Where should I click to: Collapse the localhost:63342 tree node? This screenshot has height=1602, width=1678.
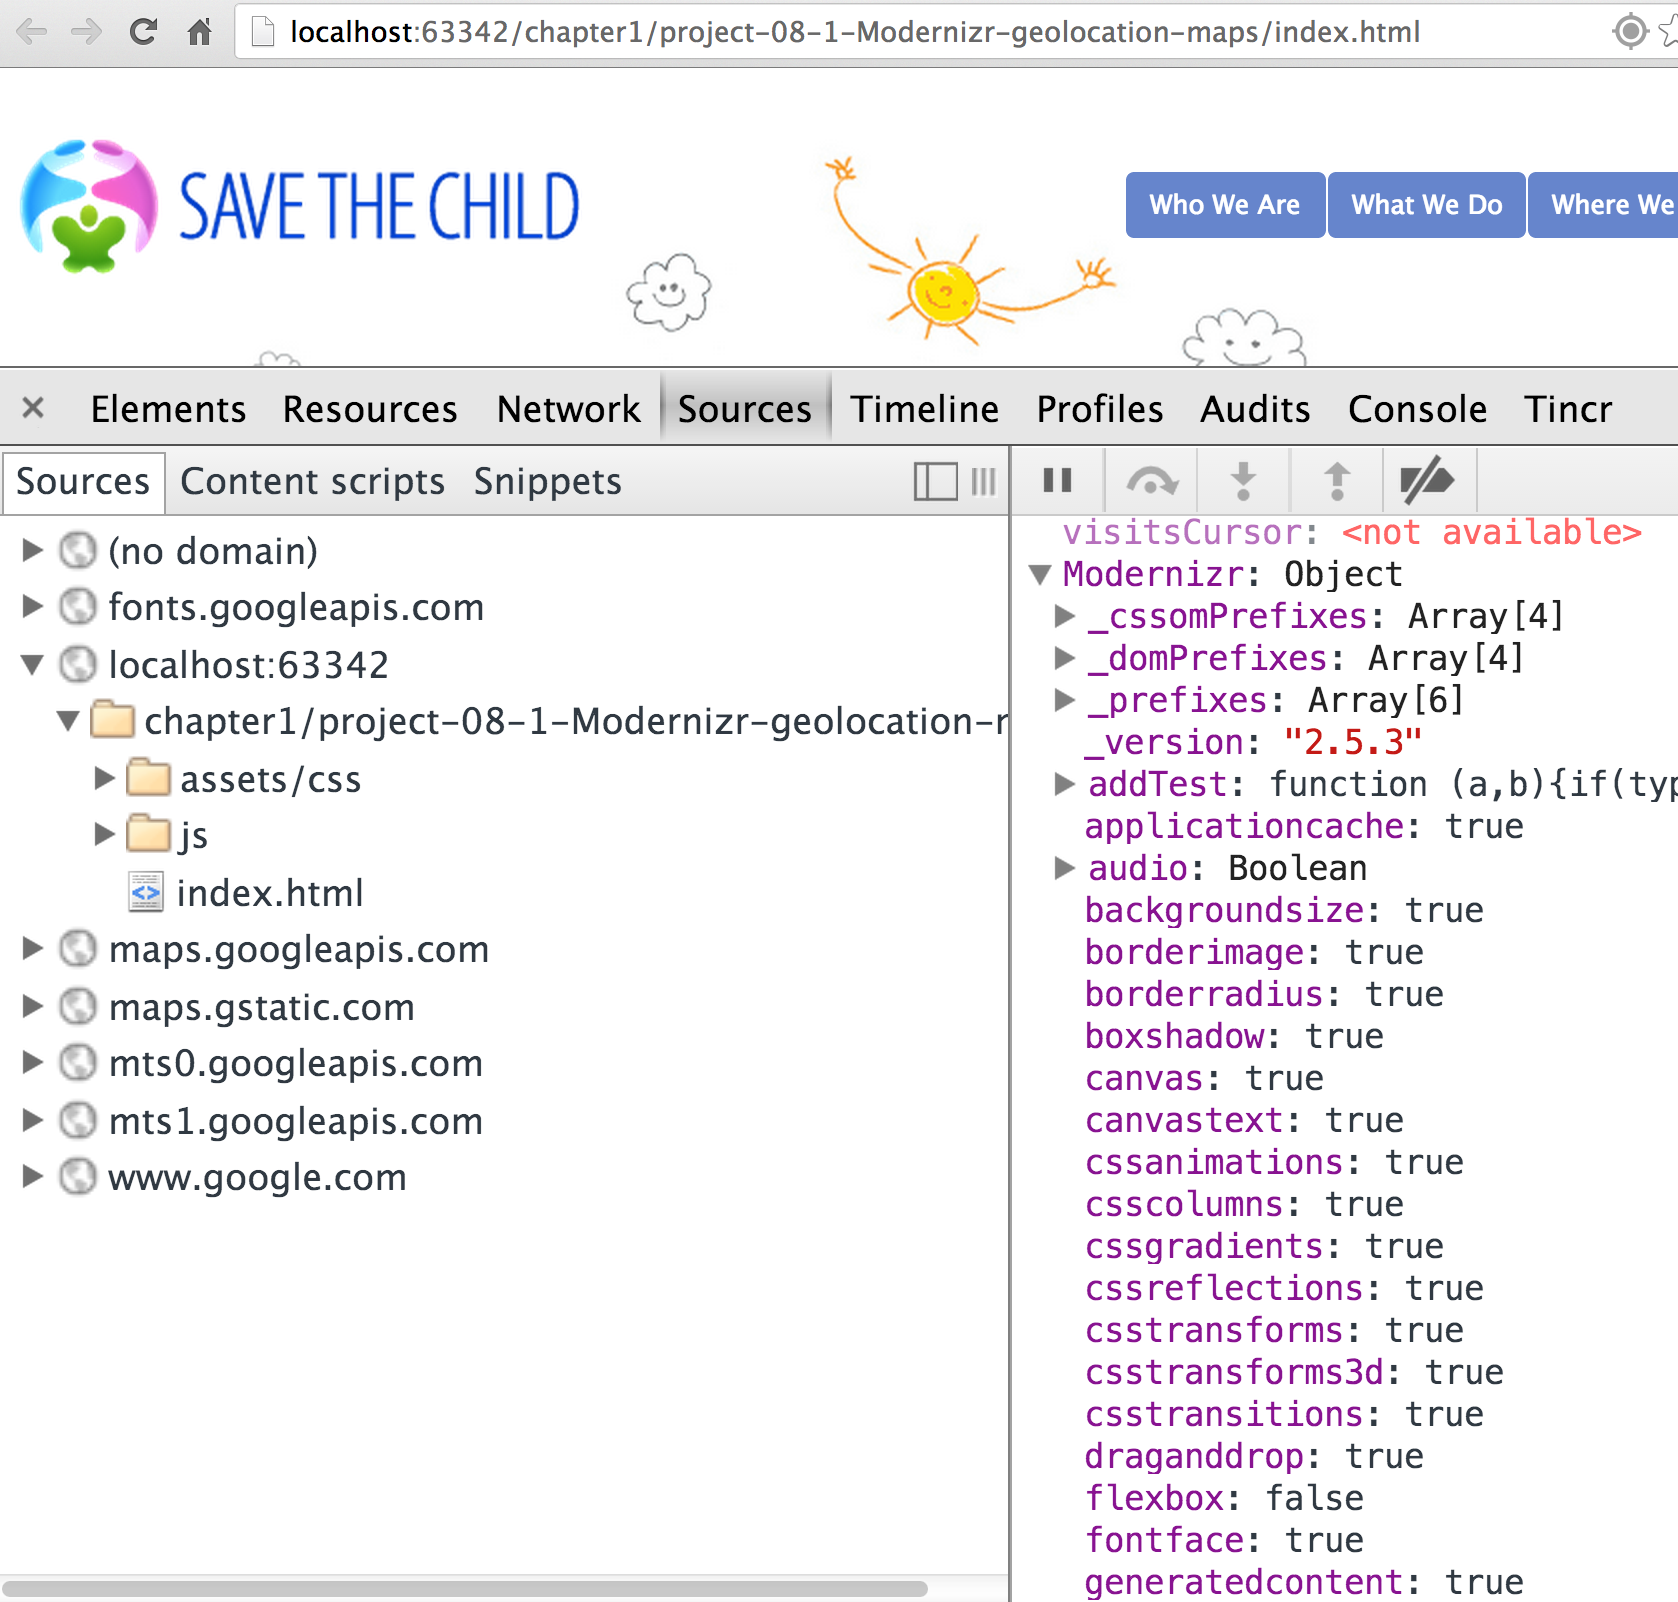tap(33, 664)
